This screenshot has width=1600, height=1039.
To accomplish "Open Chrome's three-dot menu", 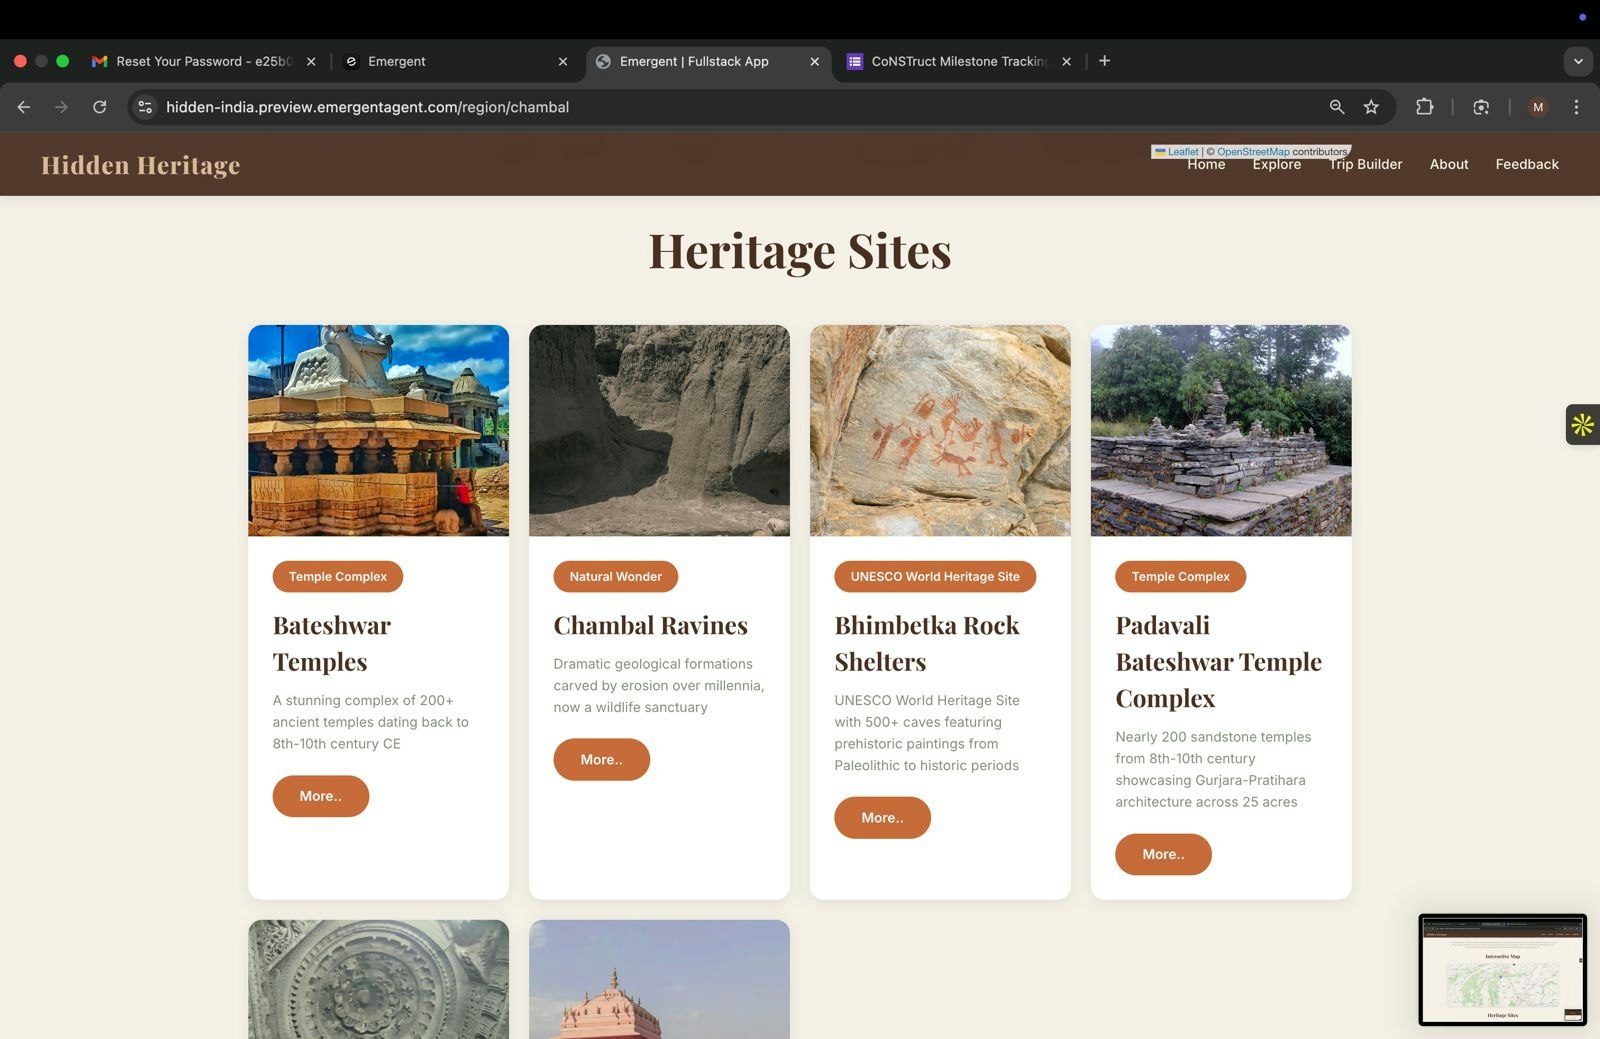I will pos(1577,107).
